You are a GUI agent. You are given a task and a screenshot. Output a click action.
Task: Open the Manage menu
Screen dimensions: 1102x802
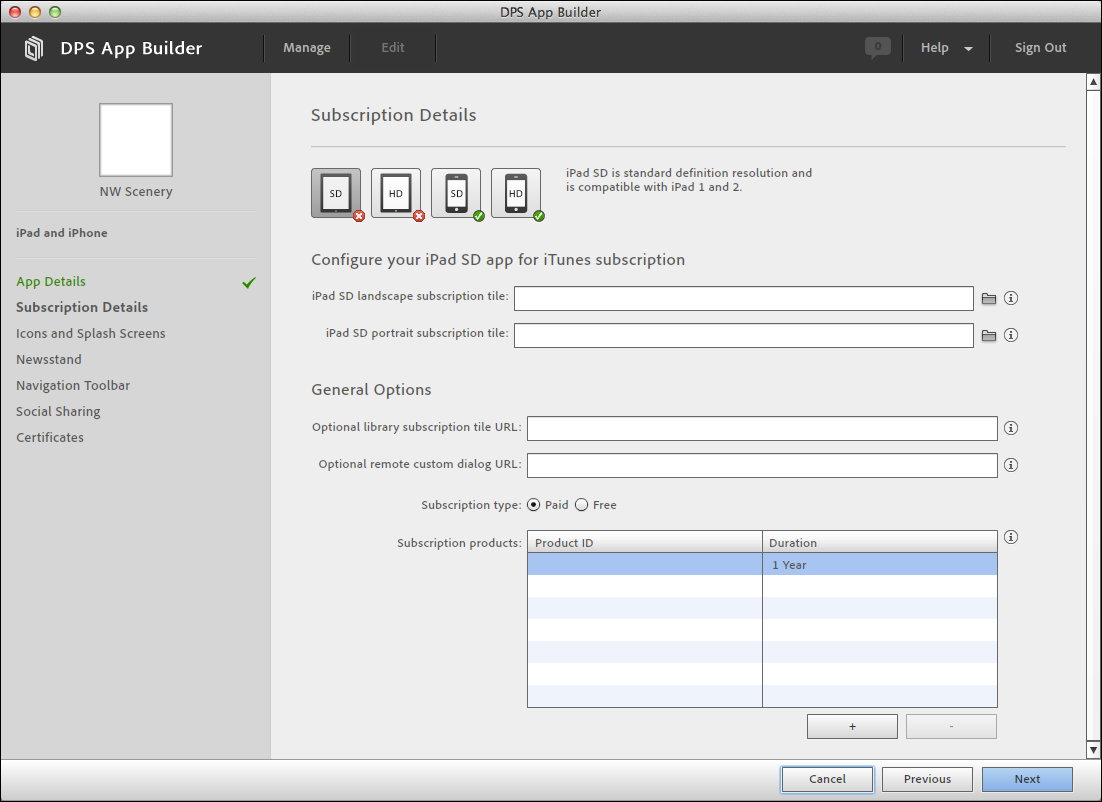(306, 48)
